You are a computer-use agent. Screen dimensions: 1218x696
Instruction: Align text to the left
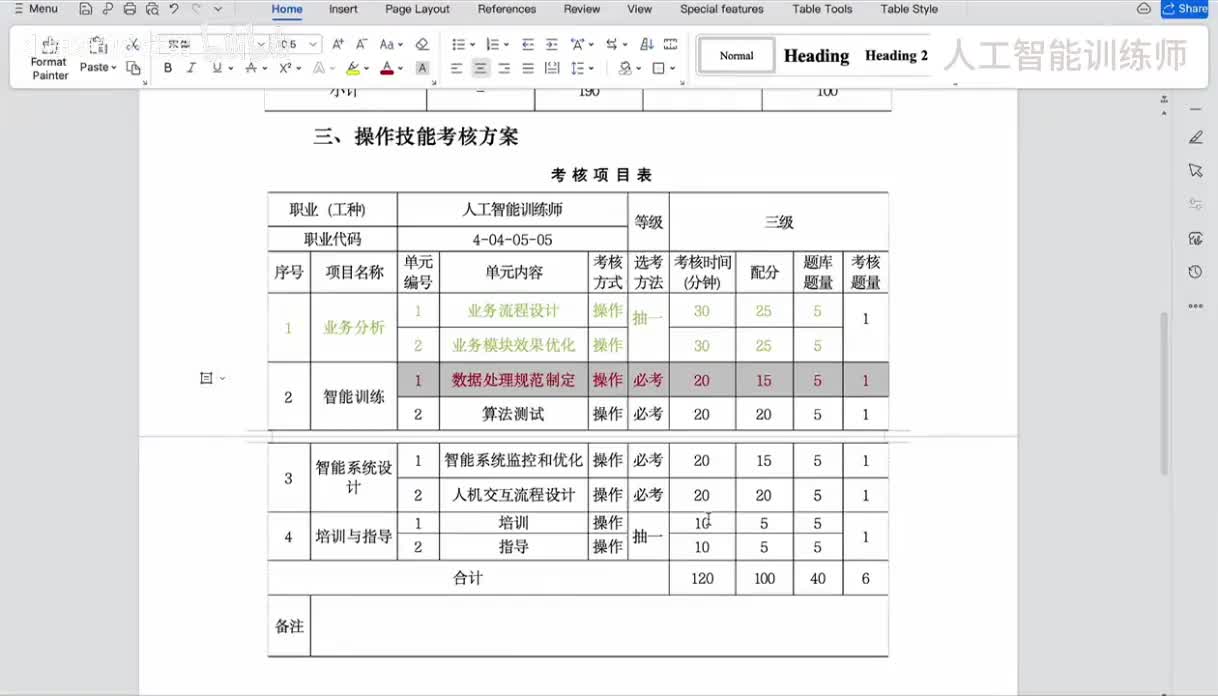456,68
